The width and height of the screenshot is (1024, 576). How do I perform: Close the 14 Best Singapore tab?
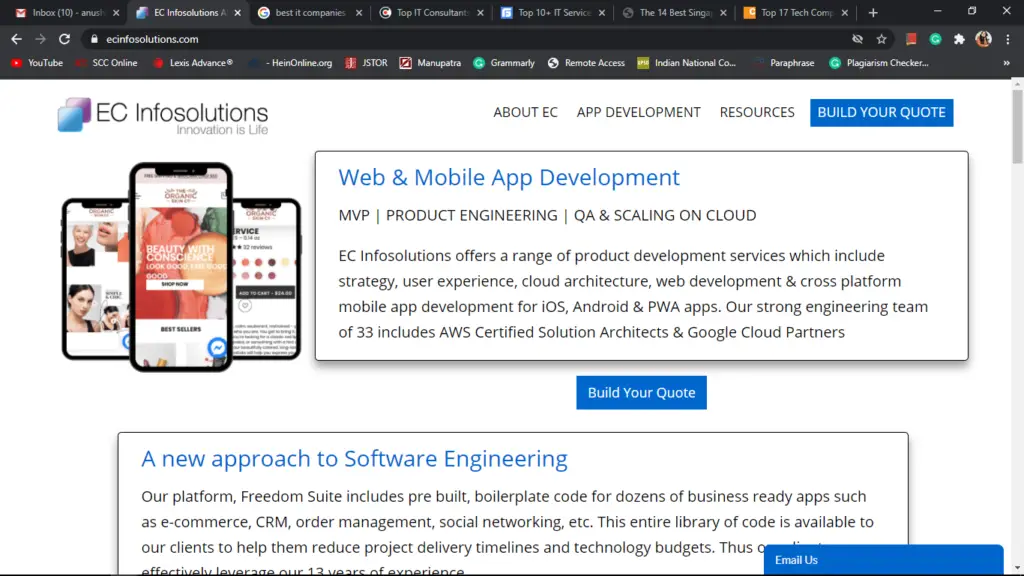[723, 12]
